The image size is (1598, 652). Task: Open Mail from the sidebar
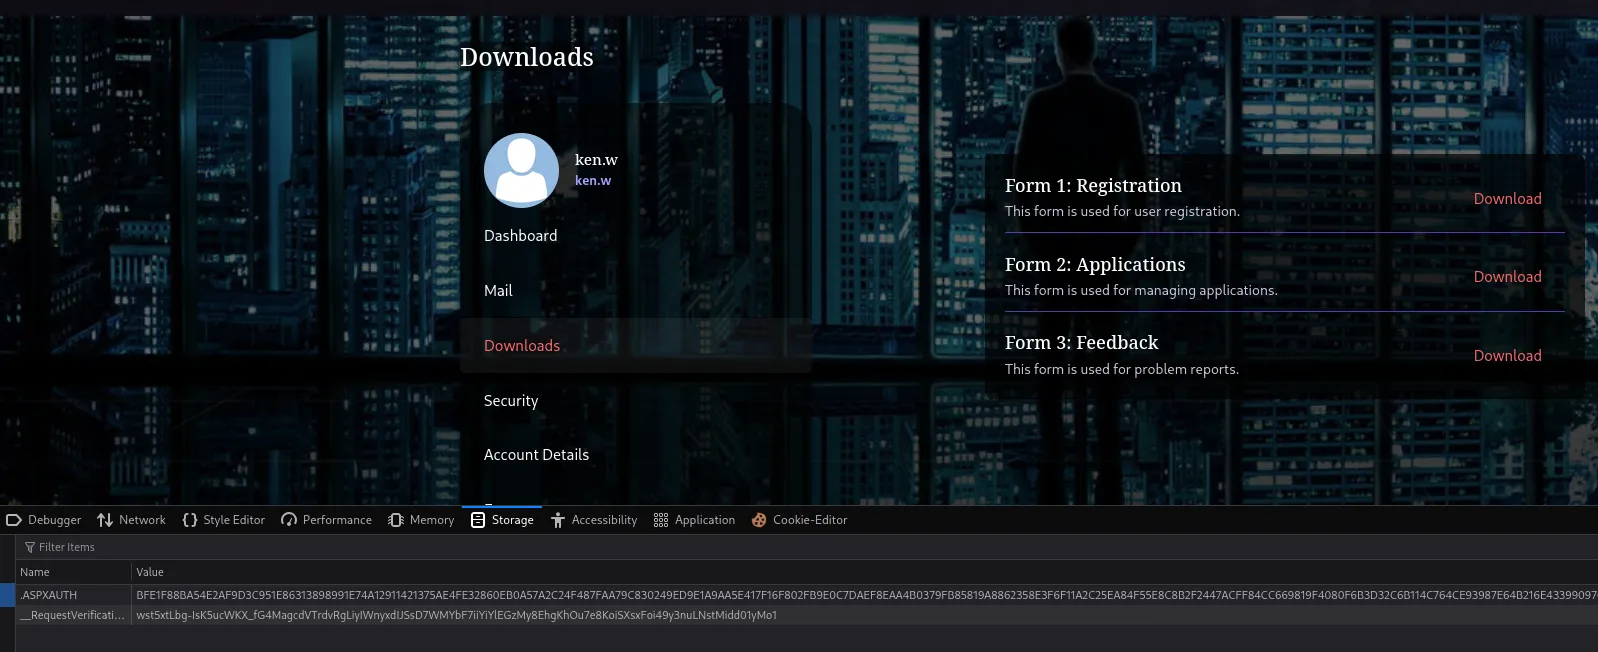tap(498, 291)
